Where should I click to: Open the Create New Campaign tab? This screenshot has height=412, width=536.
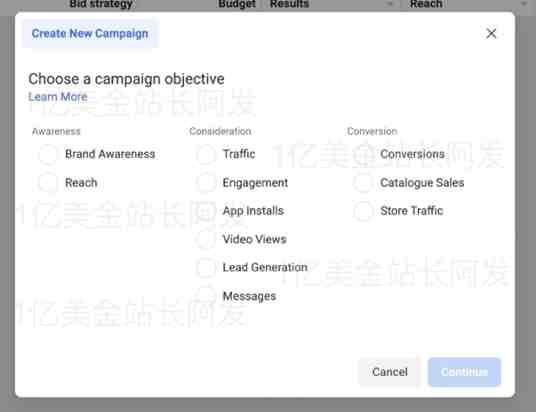(90, 34)
